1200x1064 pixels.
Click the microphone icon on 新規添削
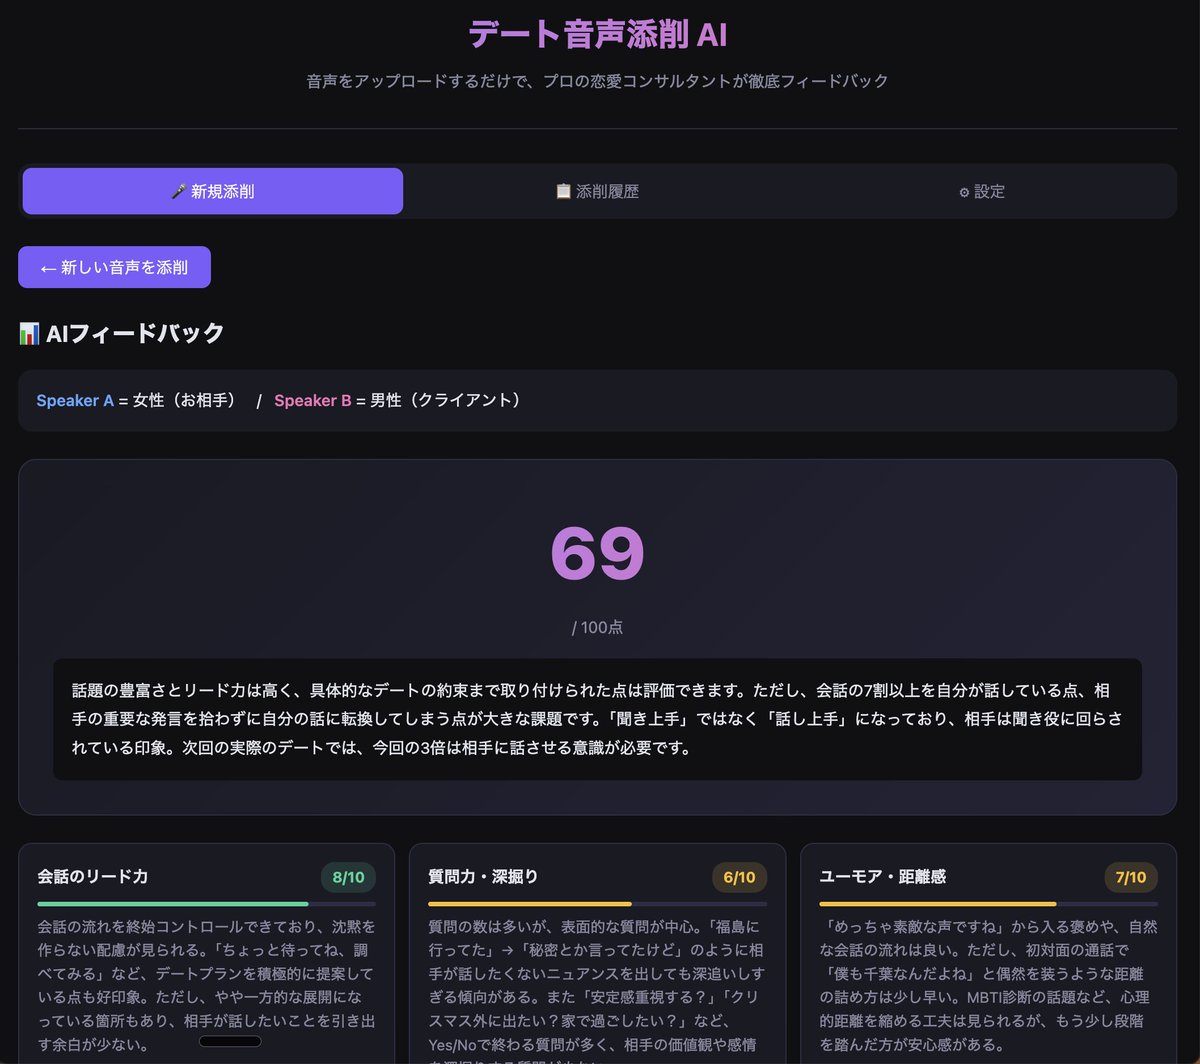(x=178, y=191)
